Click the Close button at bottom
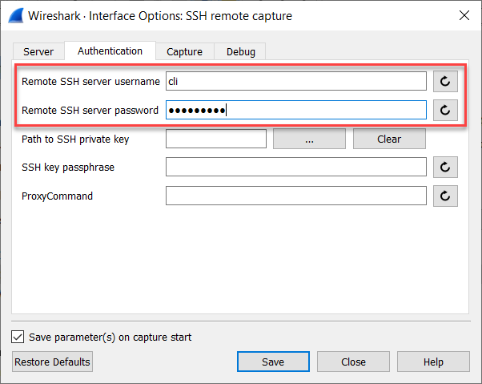The height and width of the screenshot is (384, 482). [x=353, y=362]
